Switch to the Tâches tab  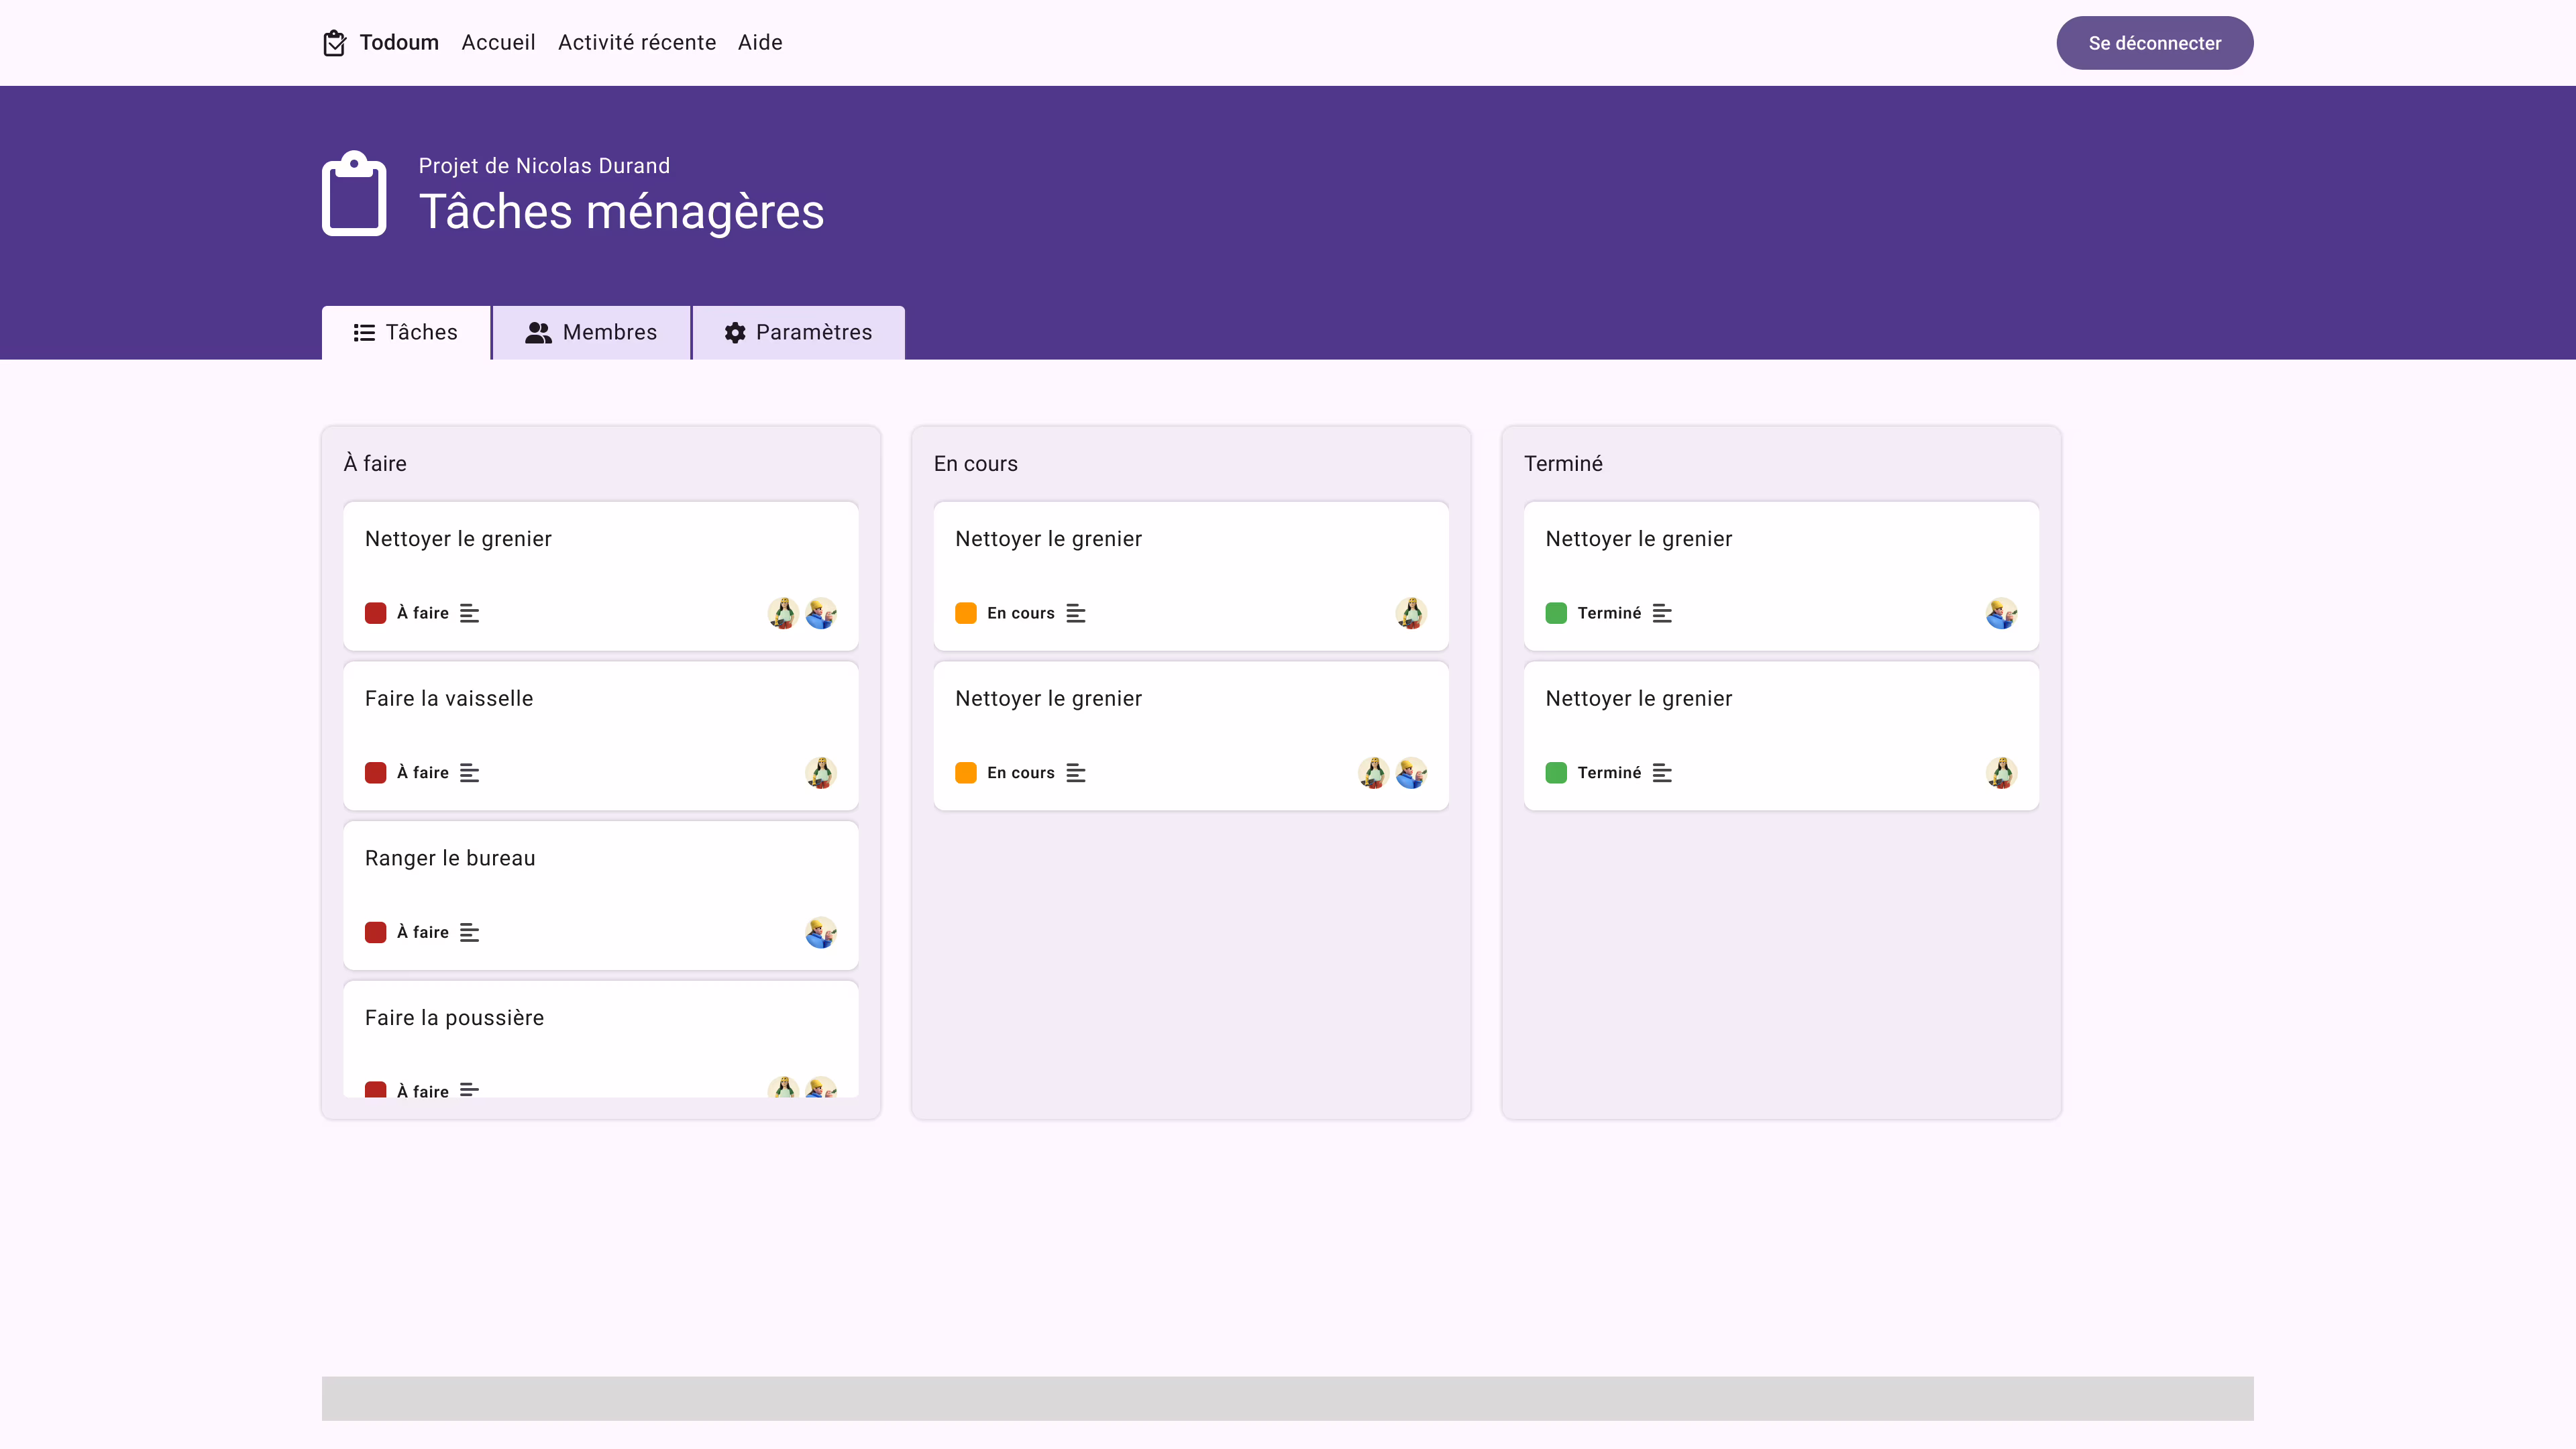406,332
